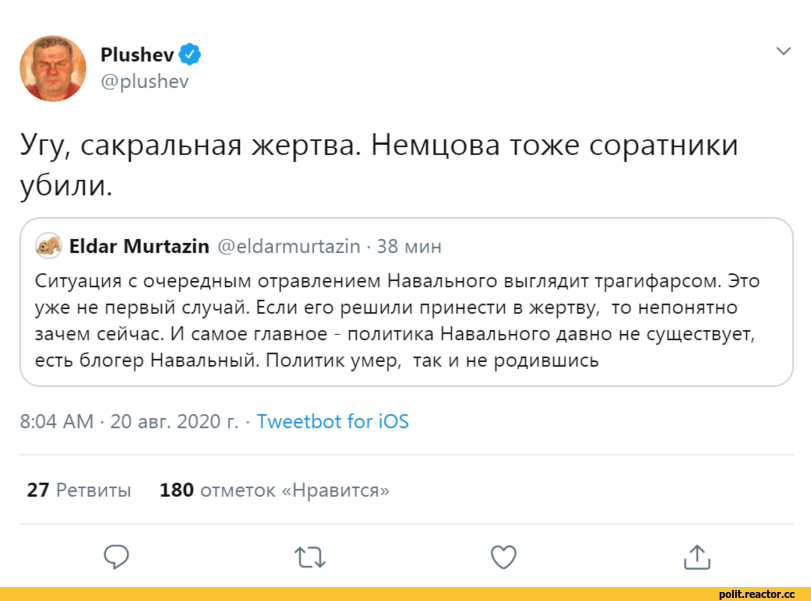Click the Eldar Murtazin author name
The height and width of the screenshot is (601, 811).
coord(137,245)
